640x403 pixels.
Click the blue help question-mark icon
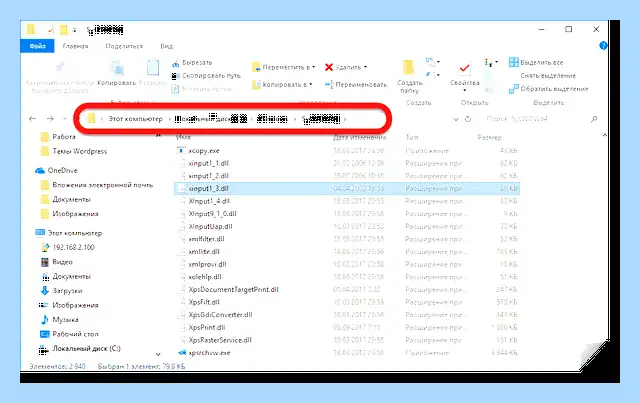click(x=603, y=46)
